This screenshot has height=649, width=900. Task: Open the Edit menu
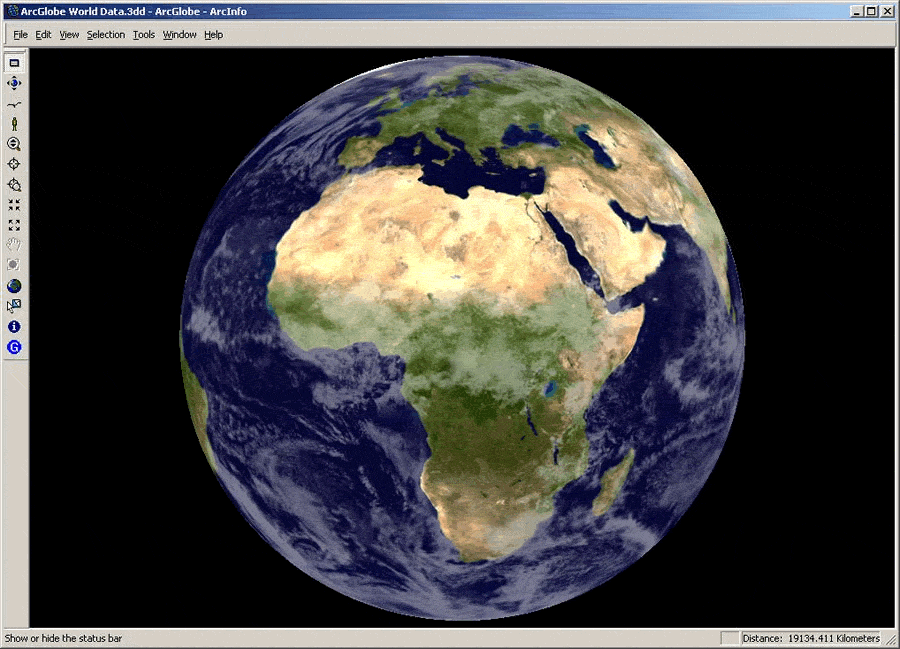tap(43, 34)
